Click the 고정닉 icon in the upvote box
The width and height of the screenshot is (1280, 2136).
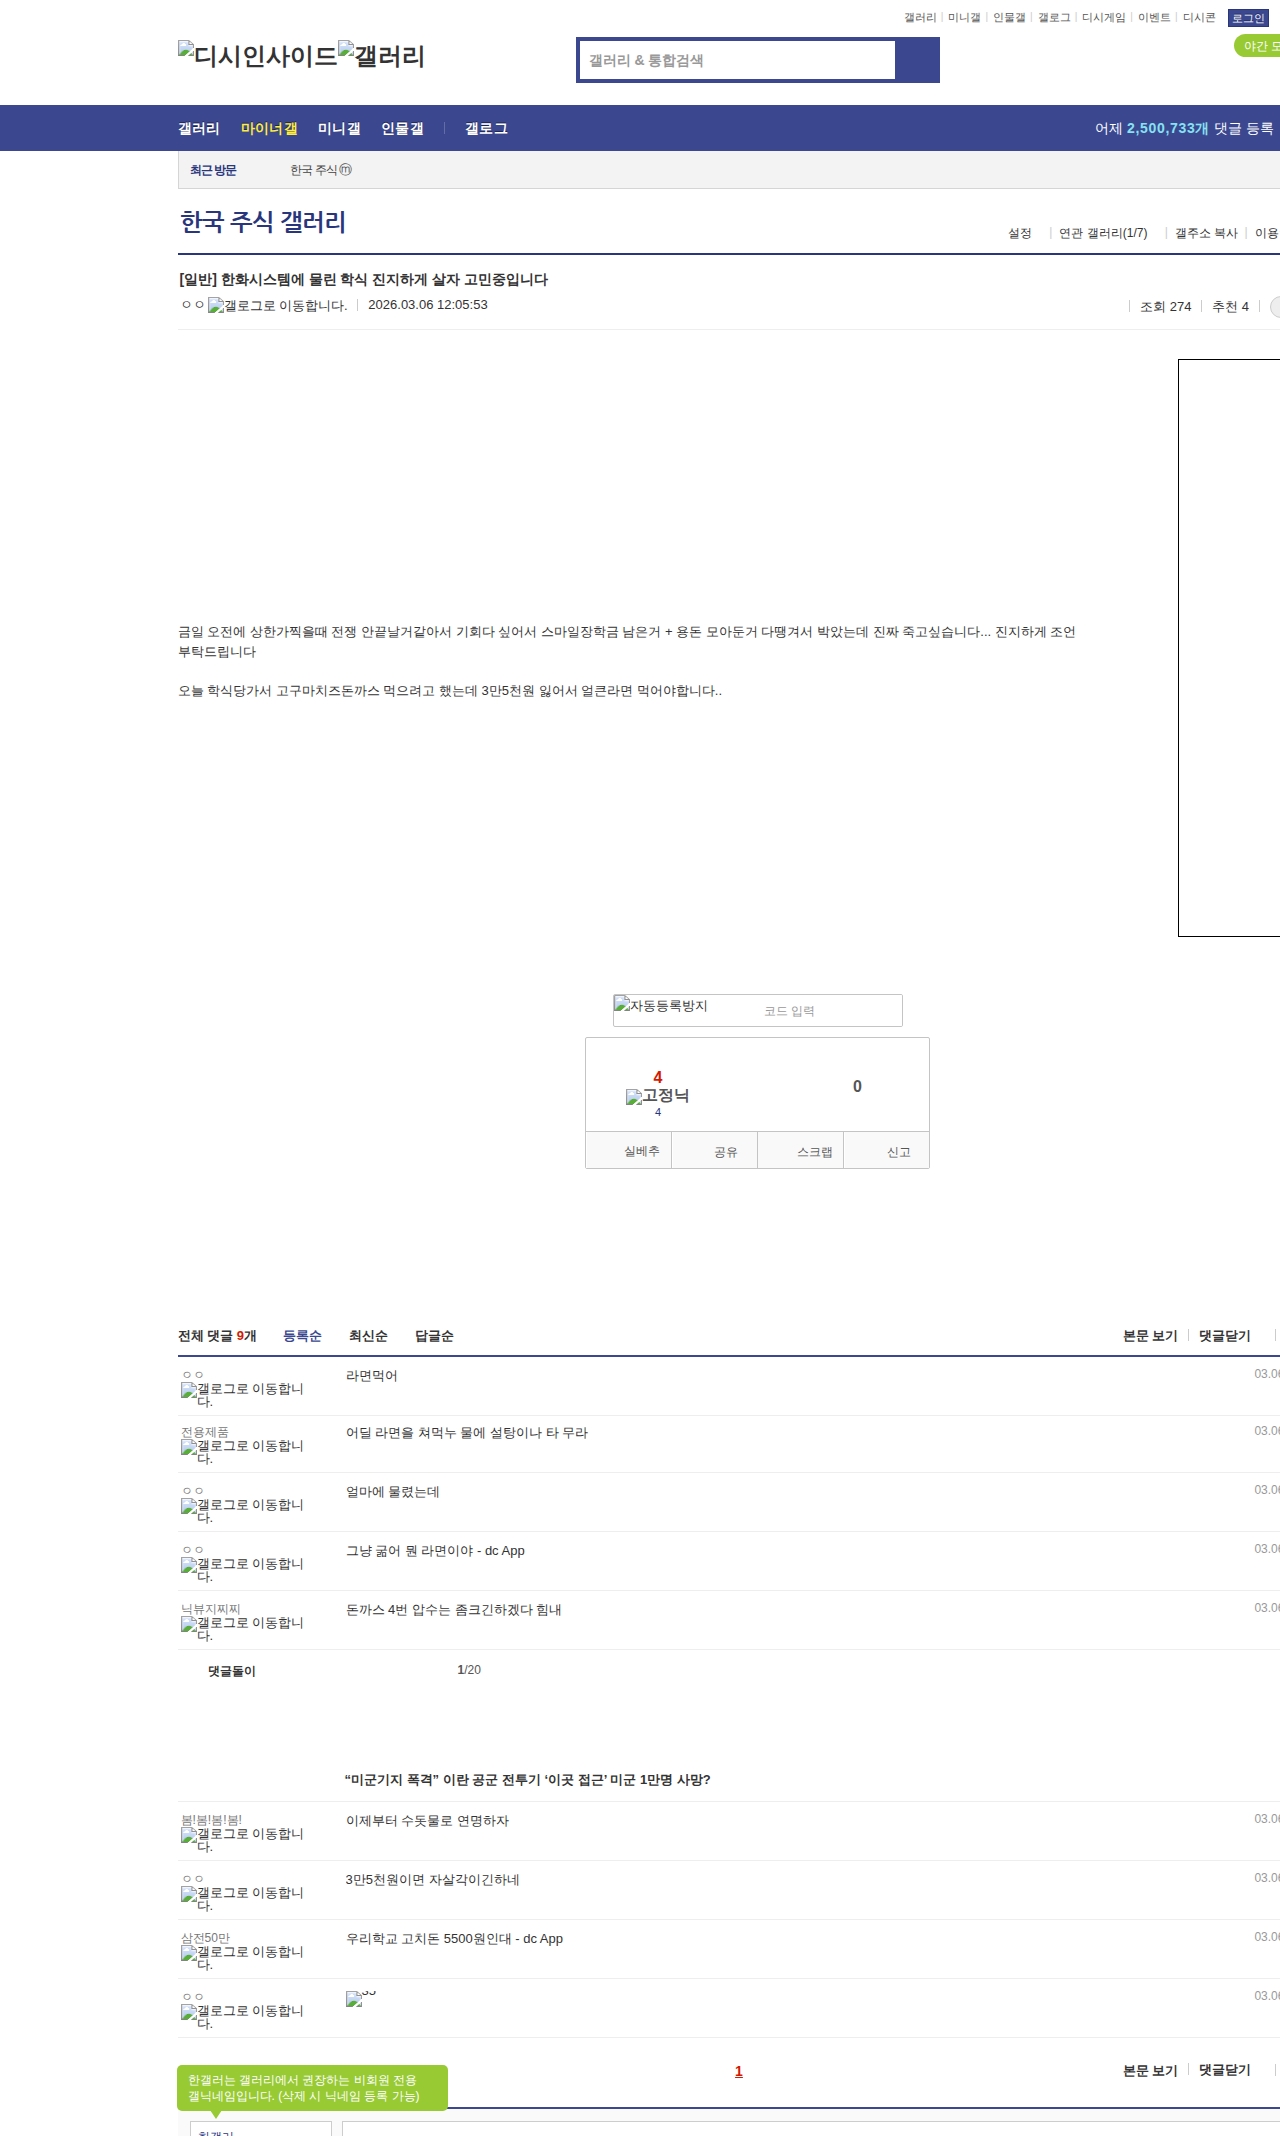click(x=657, y=1096)
